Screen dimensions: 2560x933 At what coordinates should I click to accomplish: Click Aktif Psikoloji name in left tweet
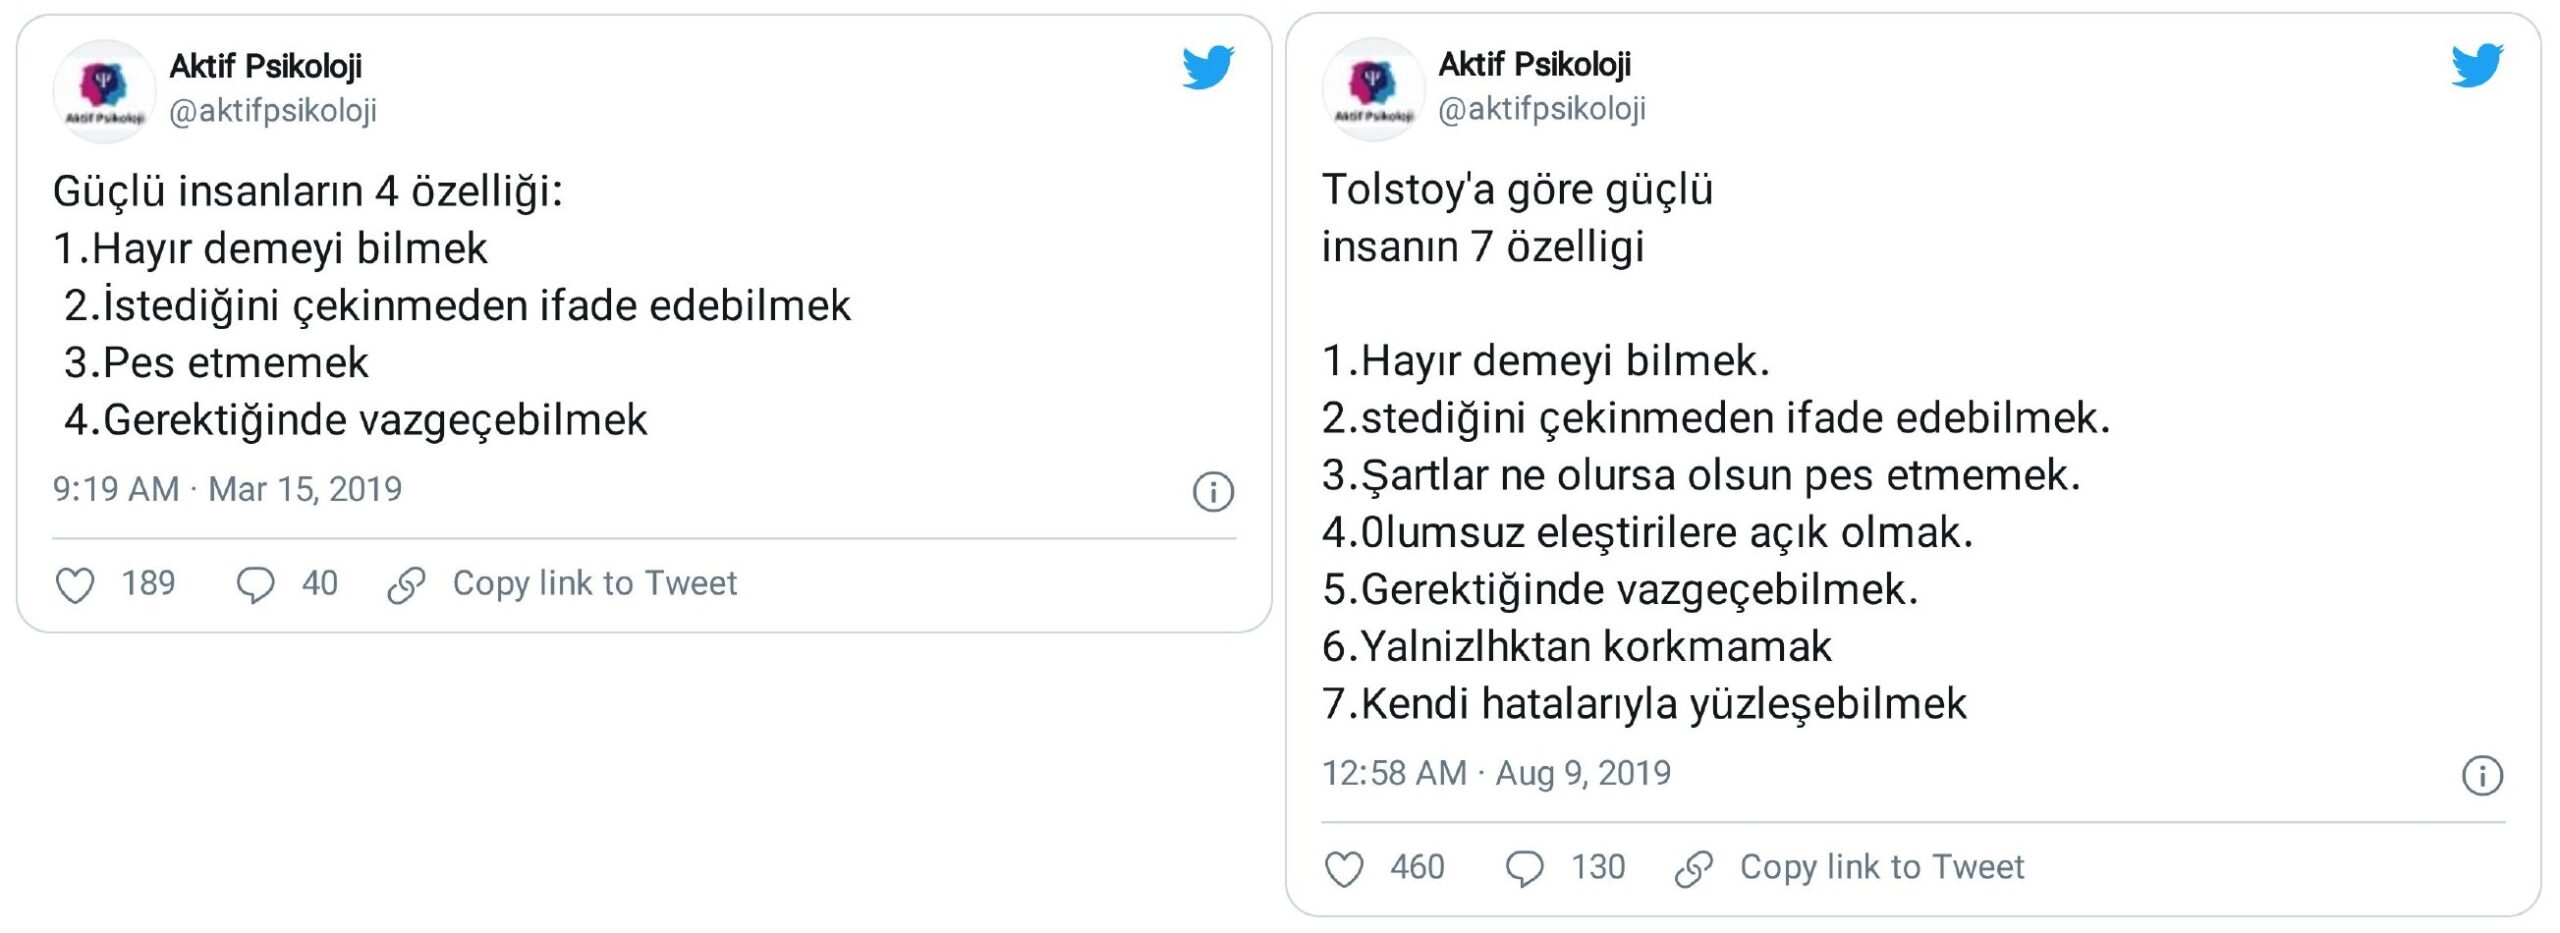tap(265, 66)
